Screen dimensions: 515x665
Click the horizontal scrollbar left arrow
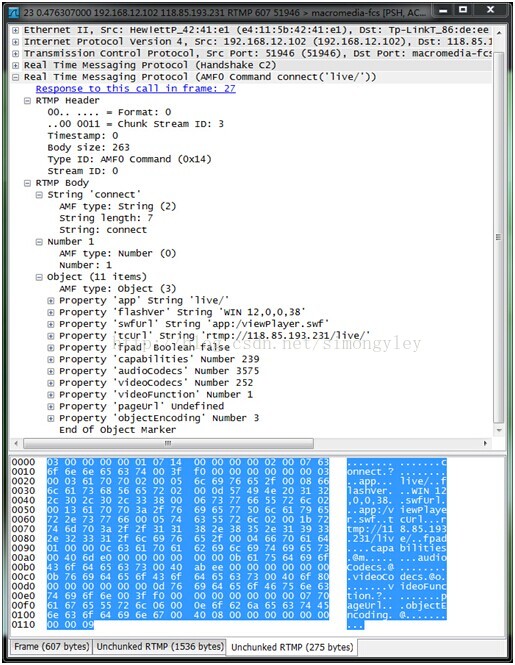(x=16, y=444)
